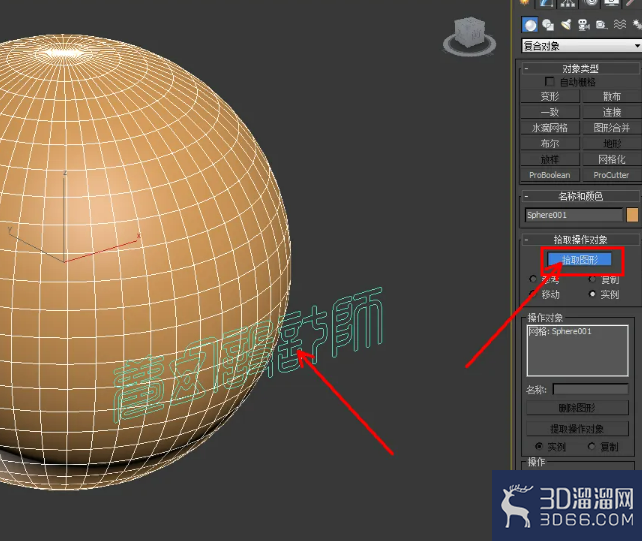Select the Systems gears icon
Viewport: 642px width, 541px height.
pyautogui.click(x=637, y=25)
